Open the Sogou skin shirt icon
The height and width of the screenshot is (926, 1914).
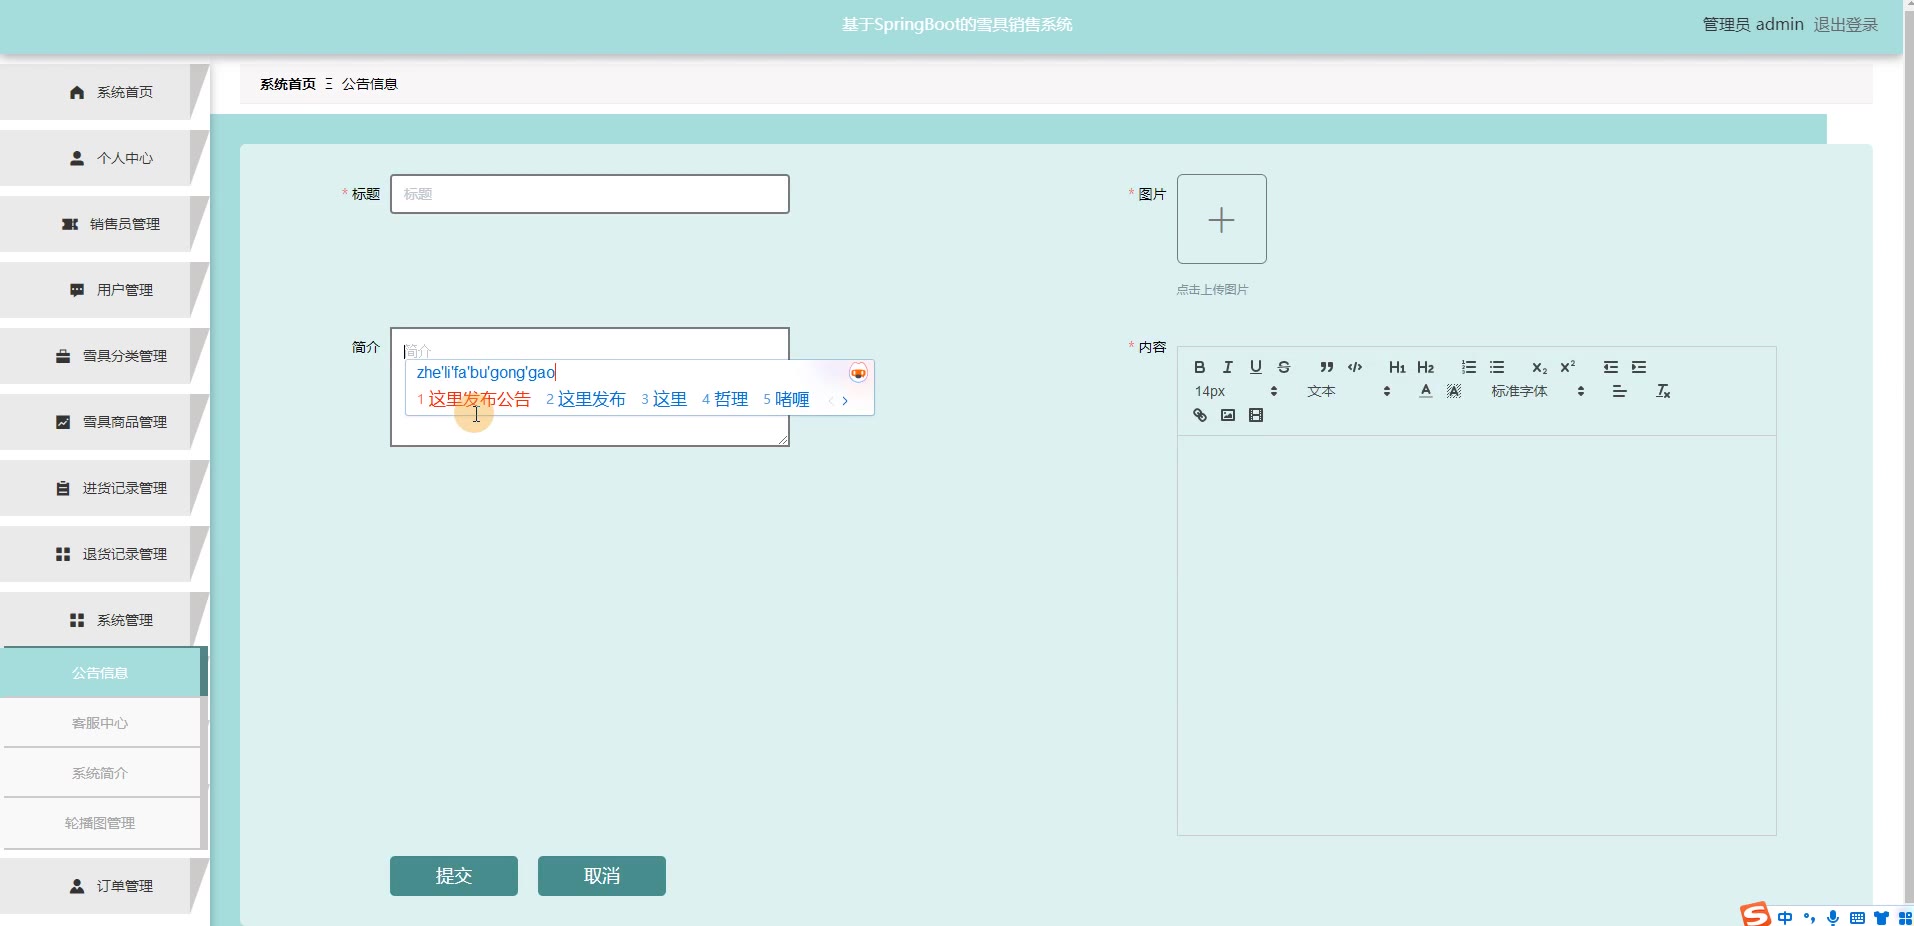(x=1881, y=918)
